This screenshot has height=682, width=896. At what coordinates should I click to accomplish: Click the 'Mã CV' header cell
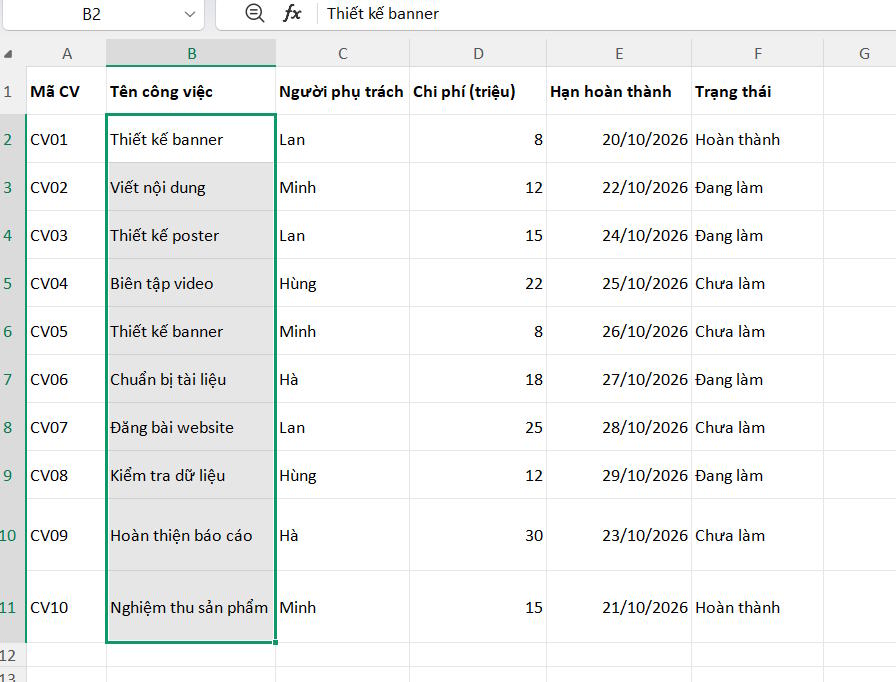pos(66,91)
